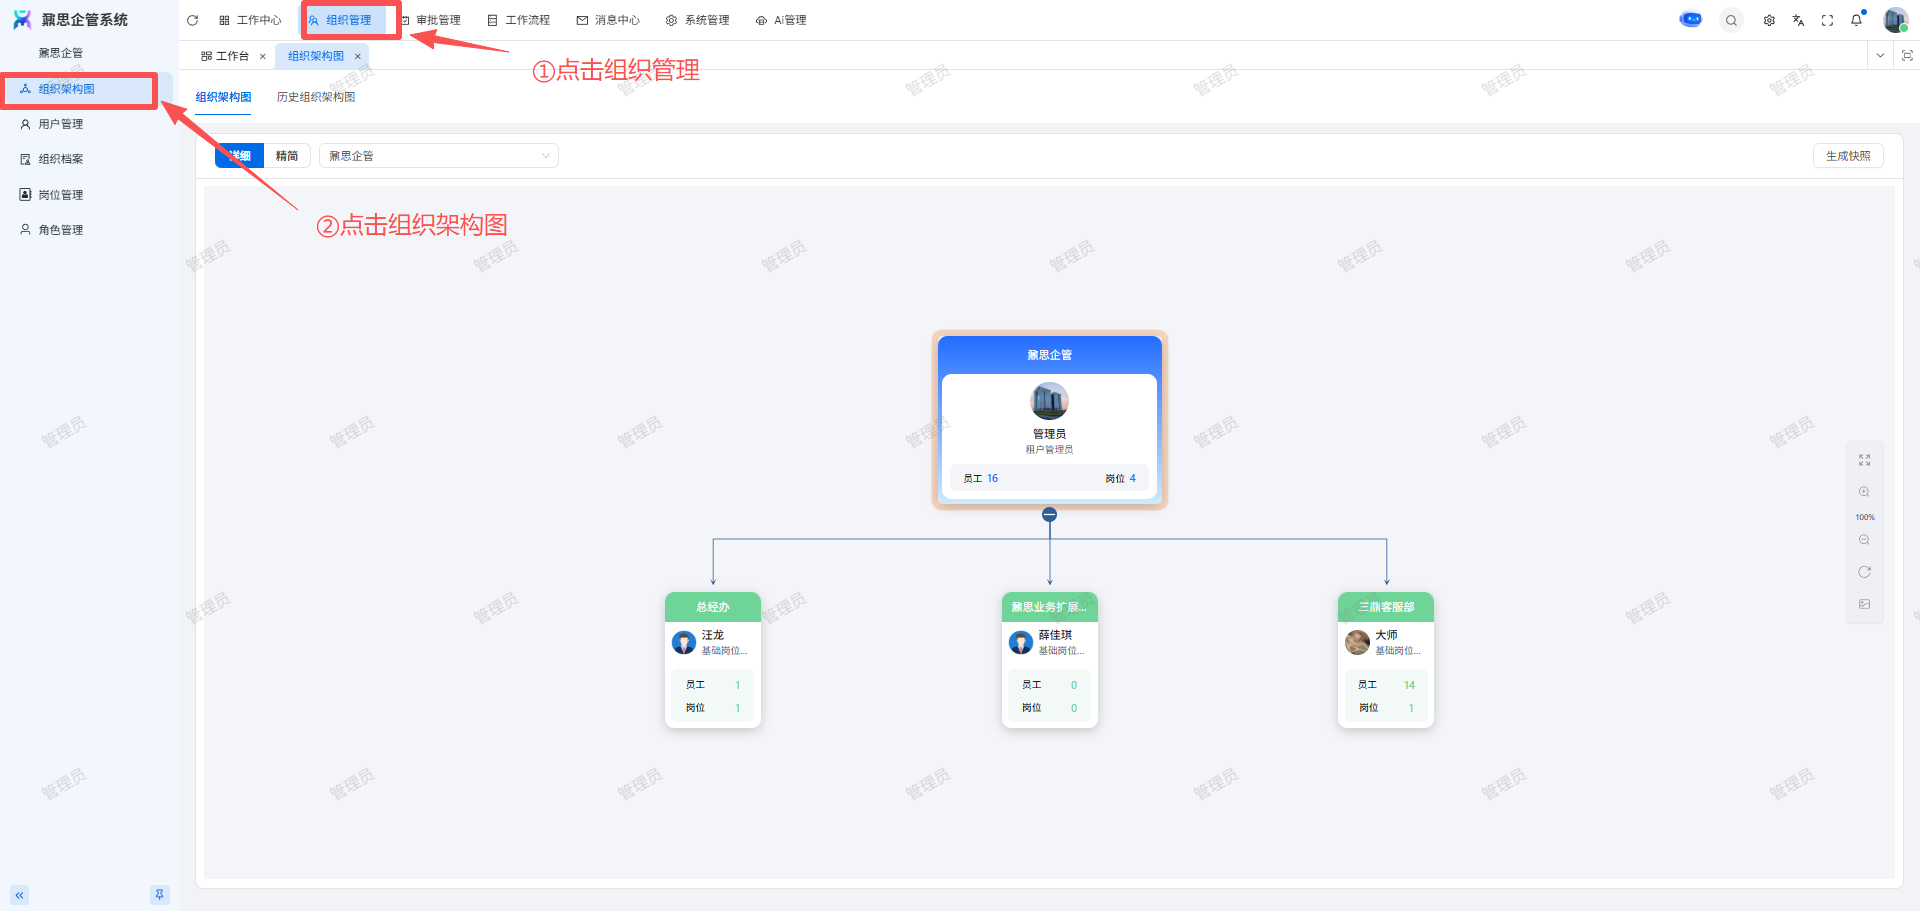1920x911 pixels.
Task: Zoom out on the org chart canvas
Action: (x=1864, y=540)
